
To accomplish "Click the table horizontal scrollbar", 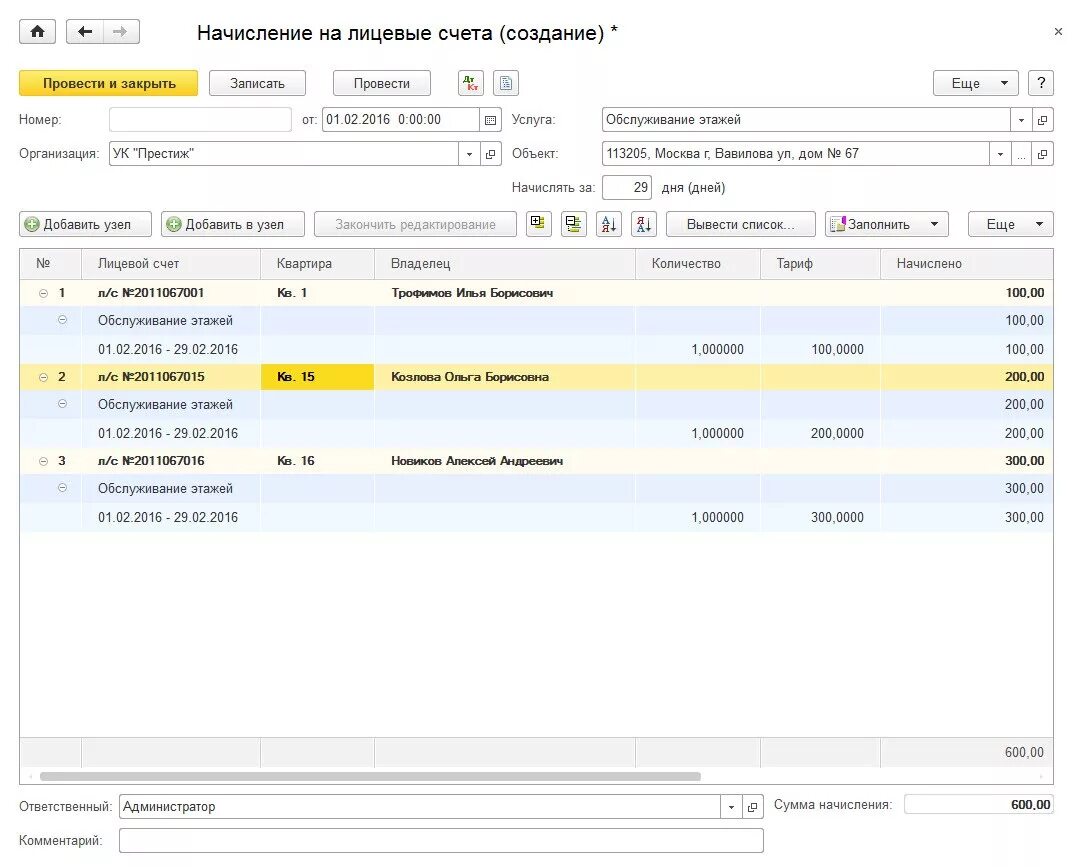I will (x=370, y=776).
